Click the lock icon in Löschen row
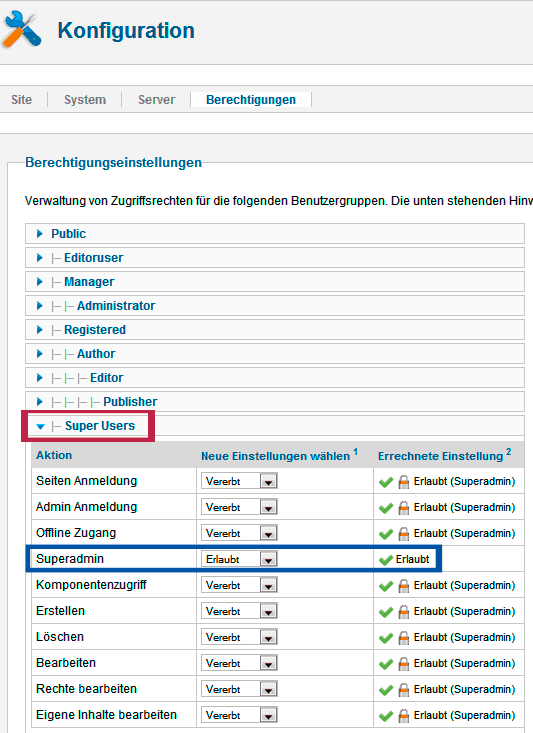This screenshot has height=733, width=533. point(403,638)
